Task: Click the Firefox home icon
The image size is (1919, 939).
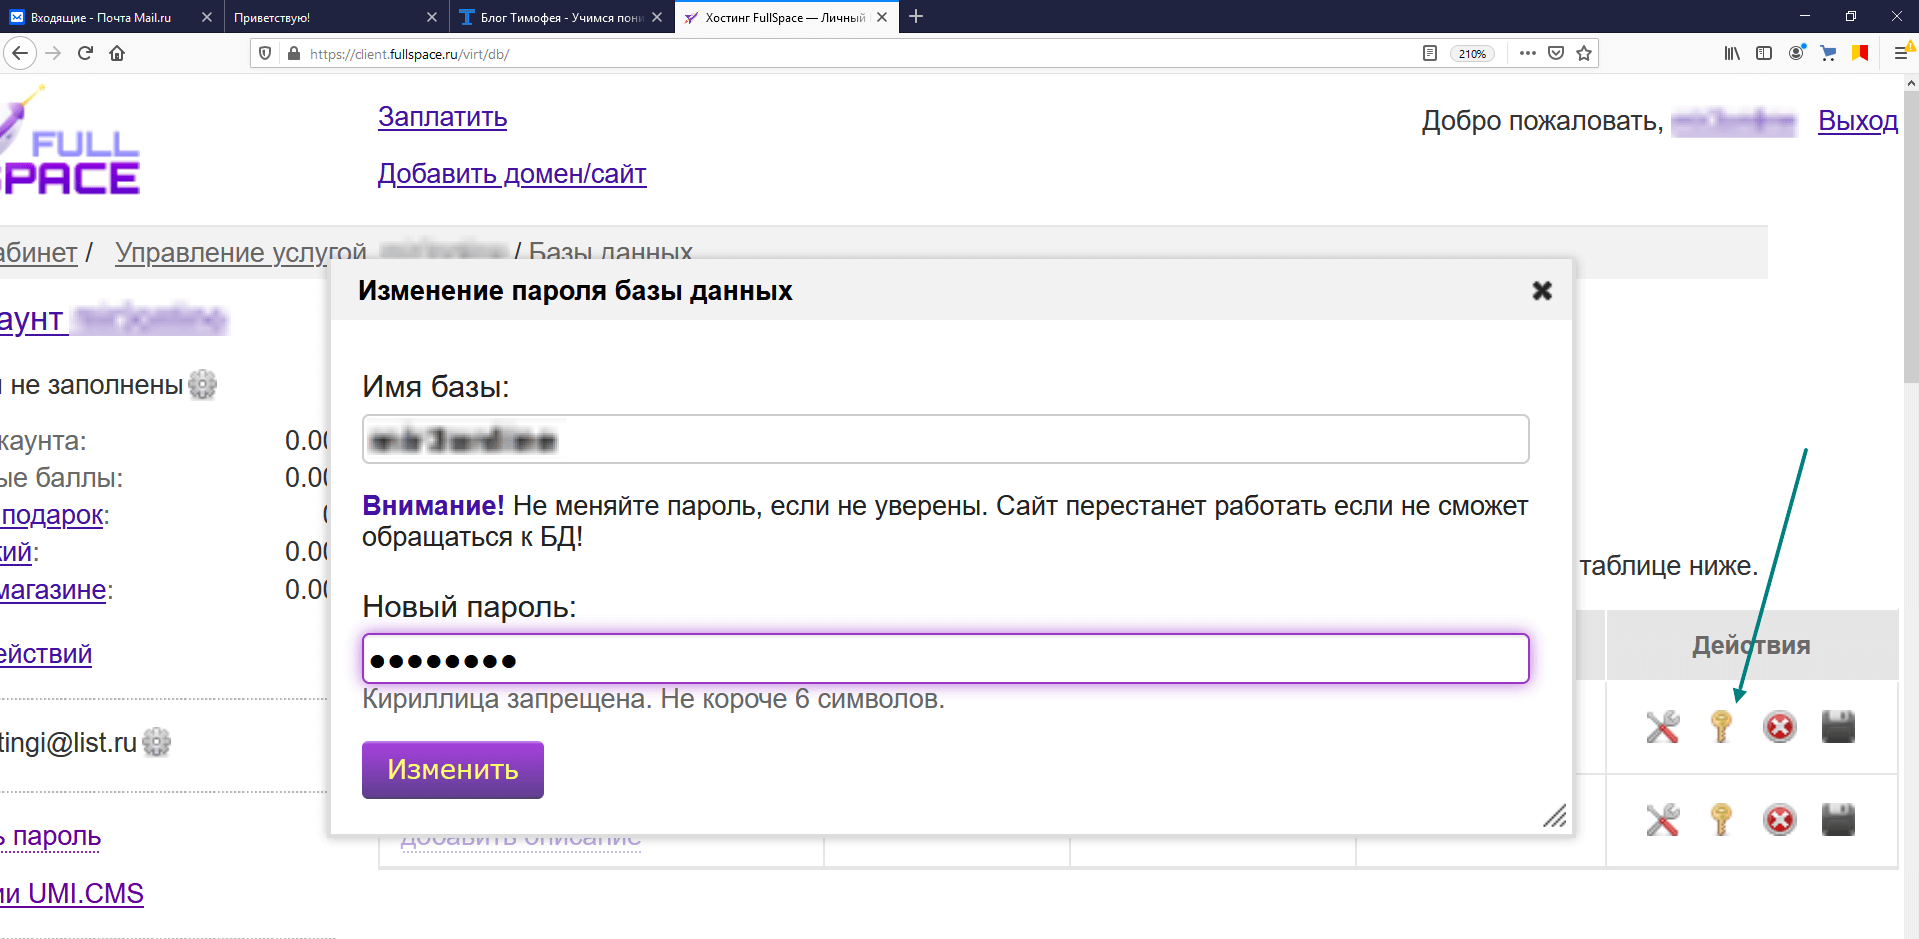Action: coord(117,53)
